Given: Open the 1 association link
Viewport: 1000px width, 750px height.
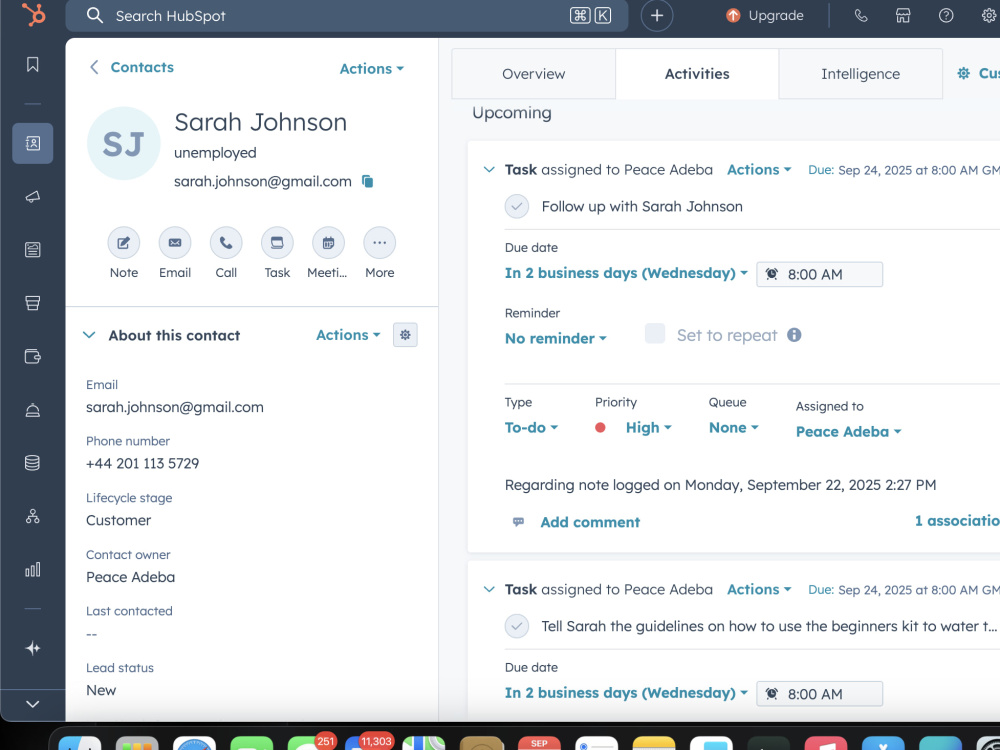Looking at the screenshot, I should coord(957,521).
